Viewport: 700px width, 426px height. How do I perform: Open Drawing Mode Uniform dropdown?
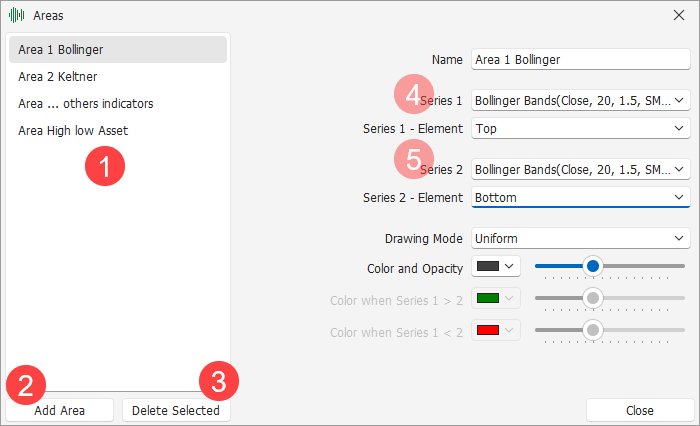(x=581, y=238)
